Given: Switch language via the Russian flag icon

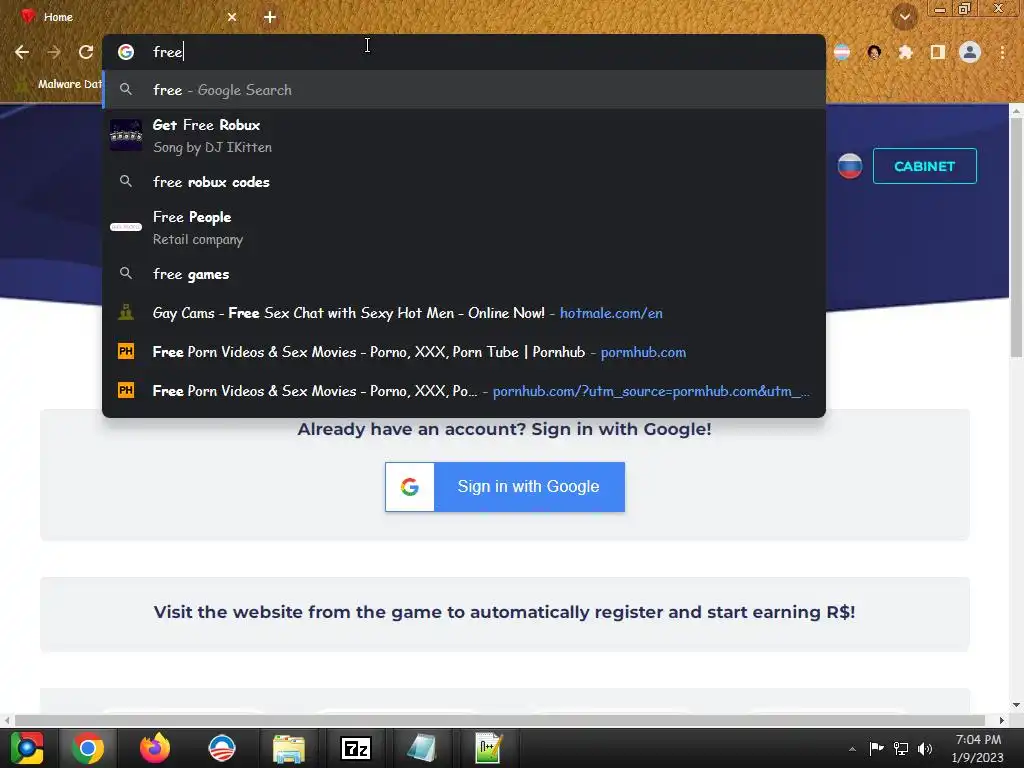Looking at the screenshot, I should [849, 166].
